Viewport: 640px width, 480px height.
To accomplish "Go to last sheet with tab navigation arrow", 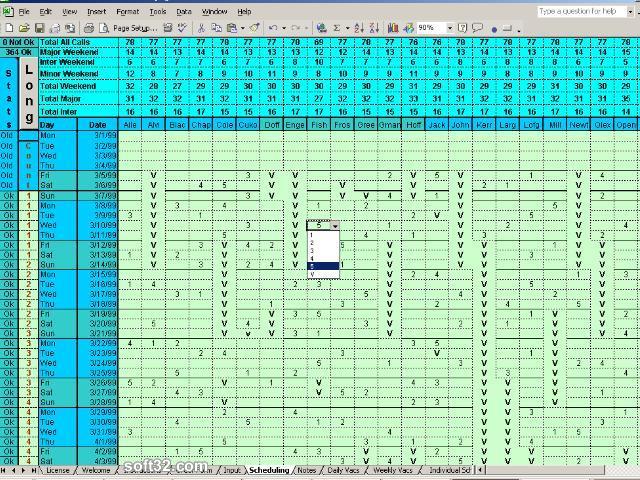I will 33,470.
